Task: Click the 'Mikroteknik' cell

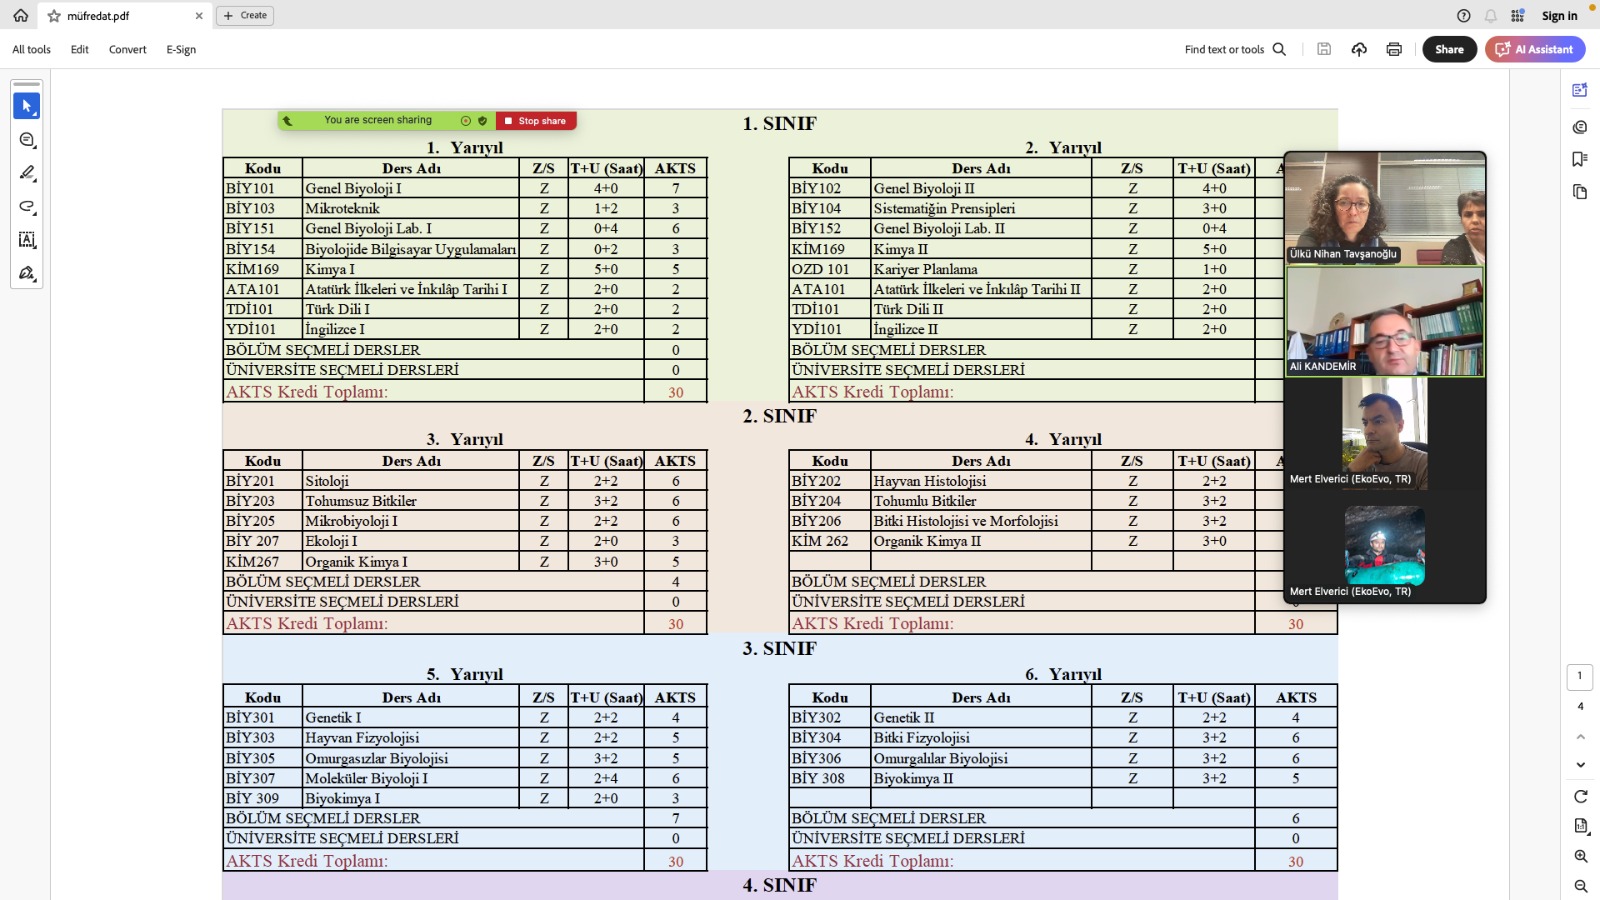Action: click(411, 208)
